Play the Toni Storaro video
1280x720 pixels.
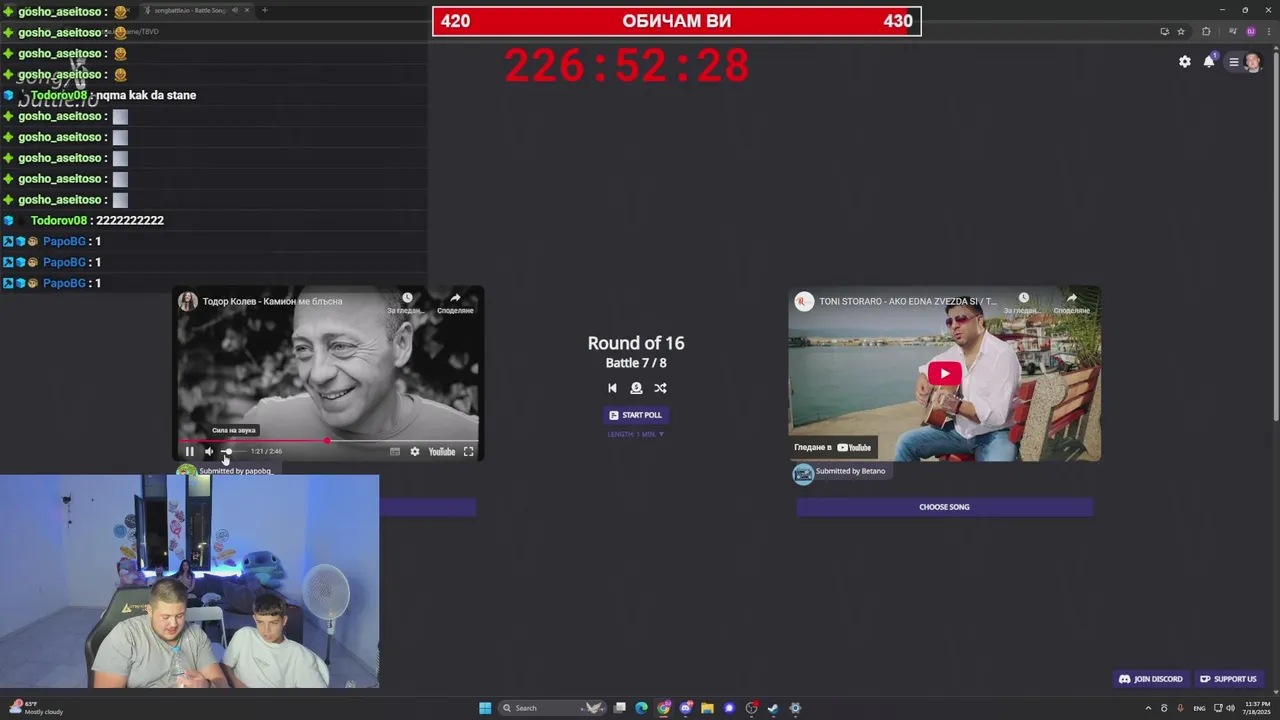click(944, 374)
